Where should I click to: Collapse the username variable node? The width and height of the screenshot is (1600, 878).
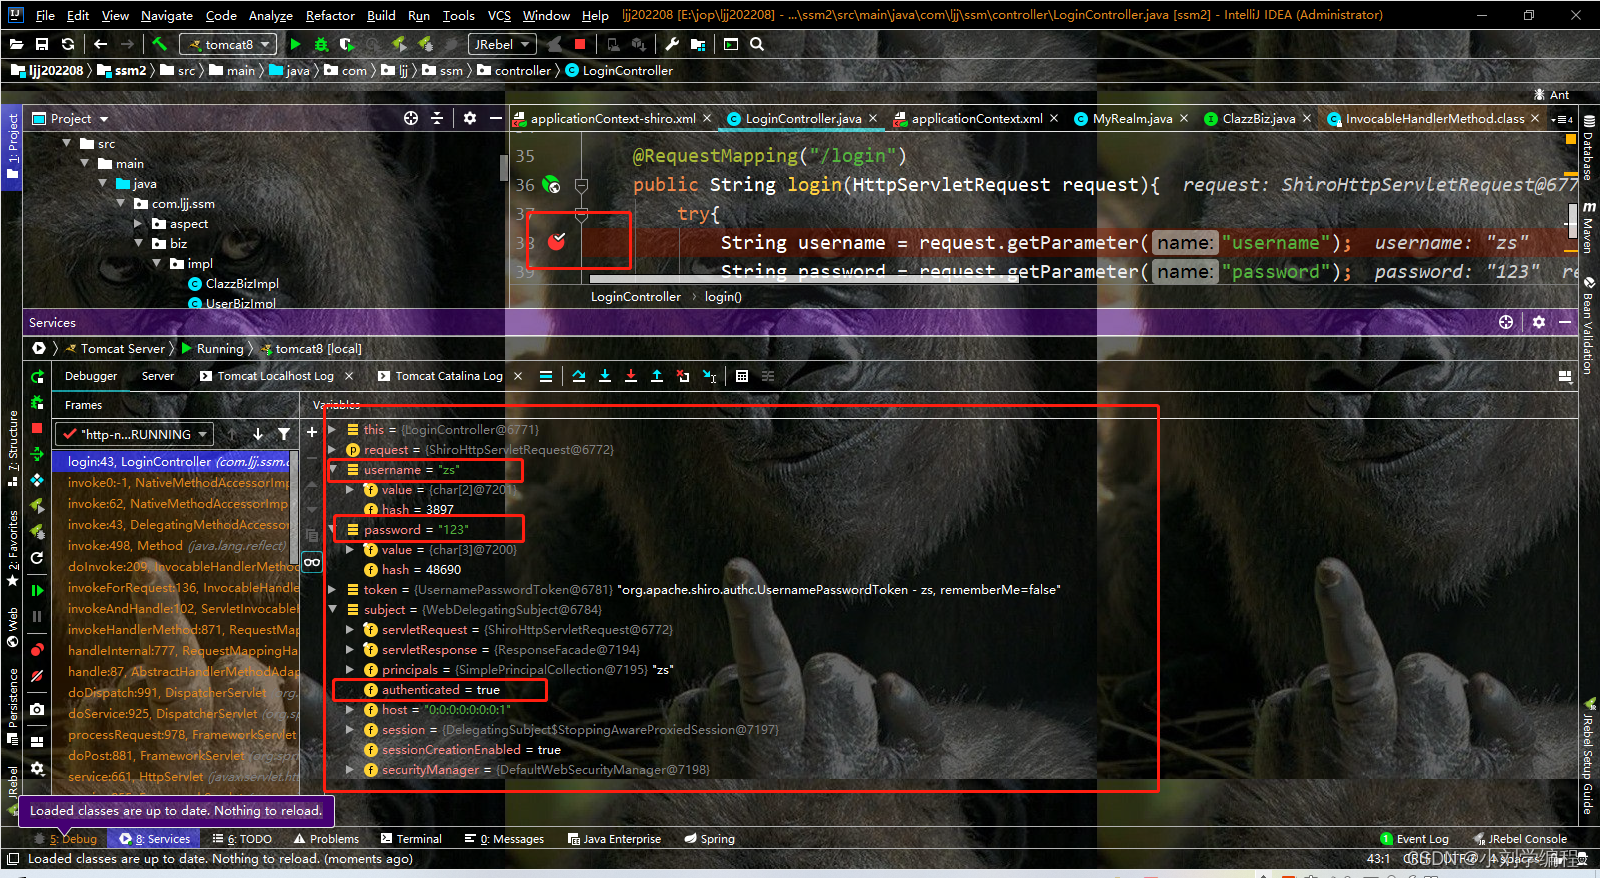(333, 469)
